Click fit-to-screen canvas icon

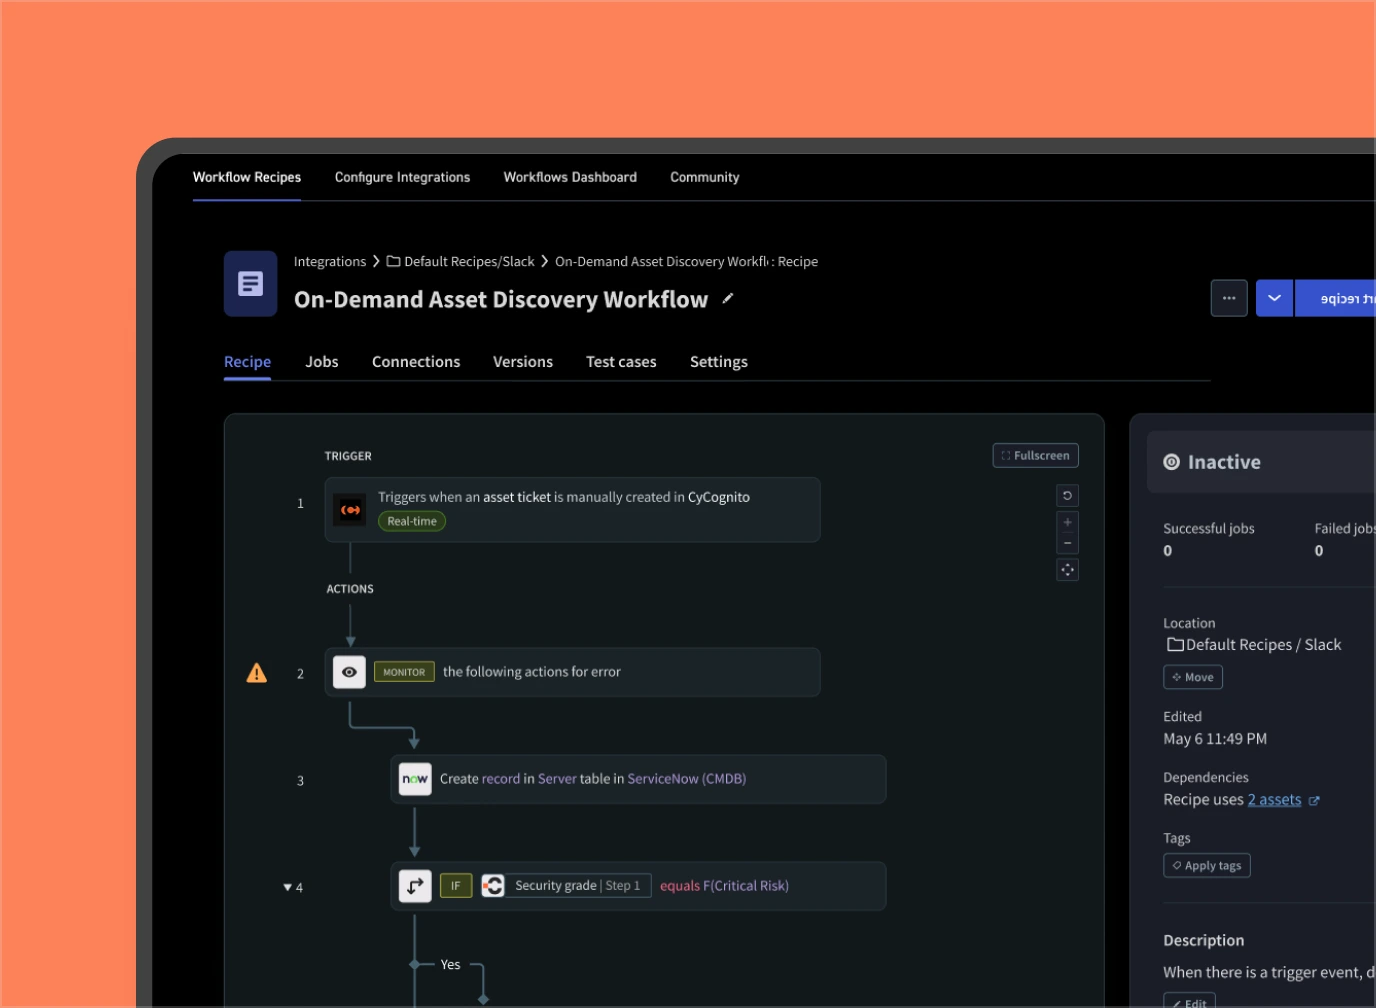coord(1067,570)
